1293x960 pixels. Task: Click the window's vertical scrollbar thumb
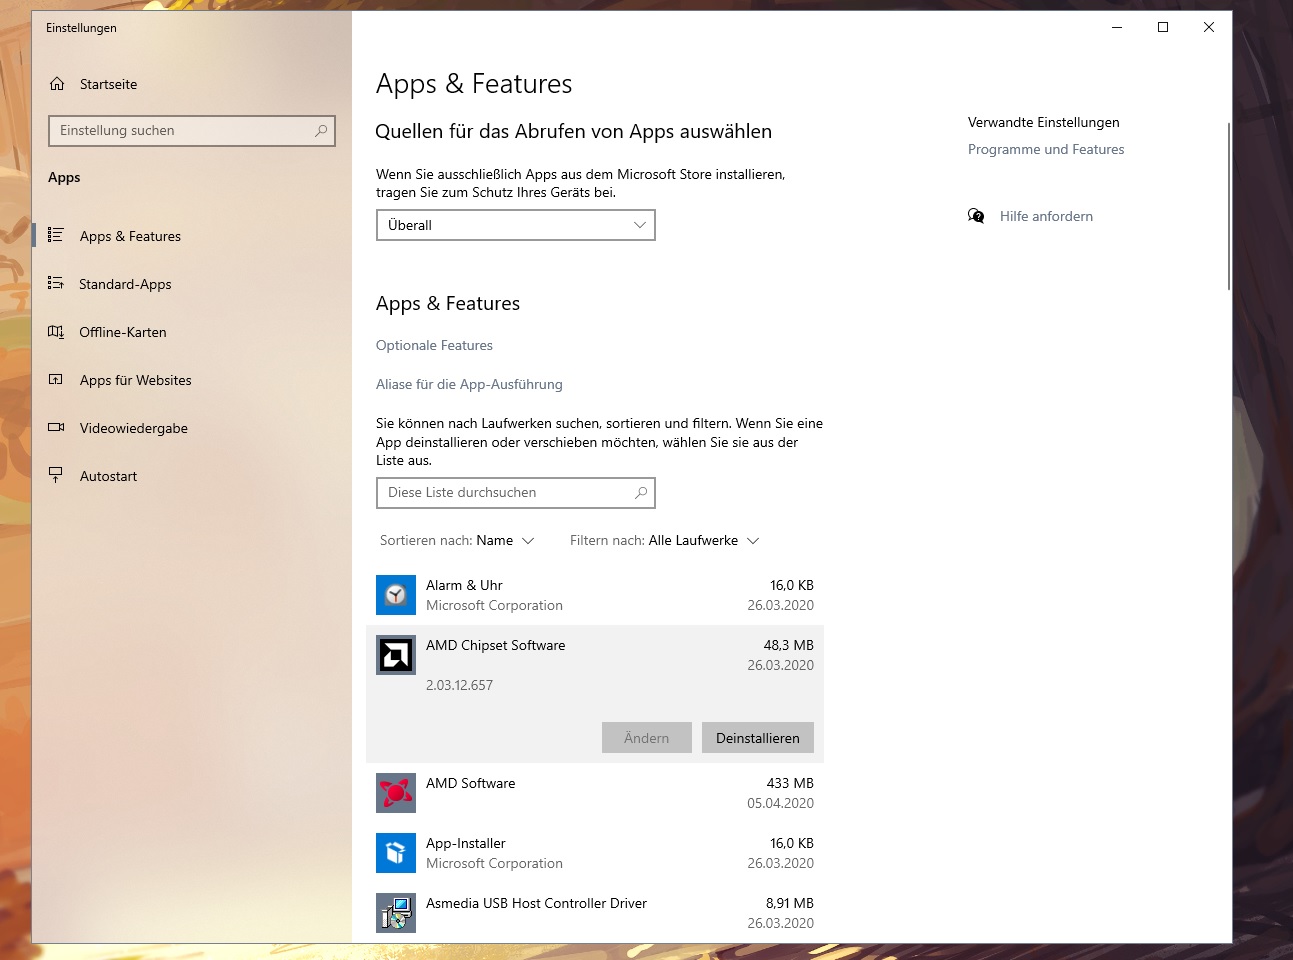1229,206
